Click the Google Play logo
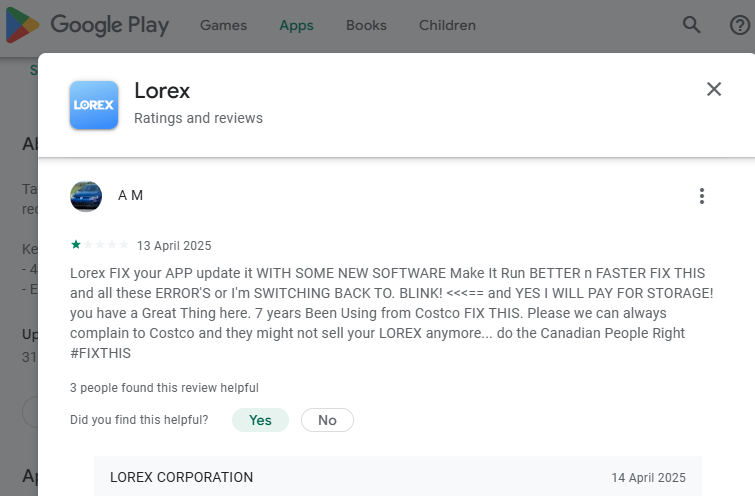 [87, 25]
